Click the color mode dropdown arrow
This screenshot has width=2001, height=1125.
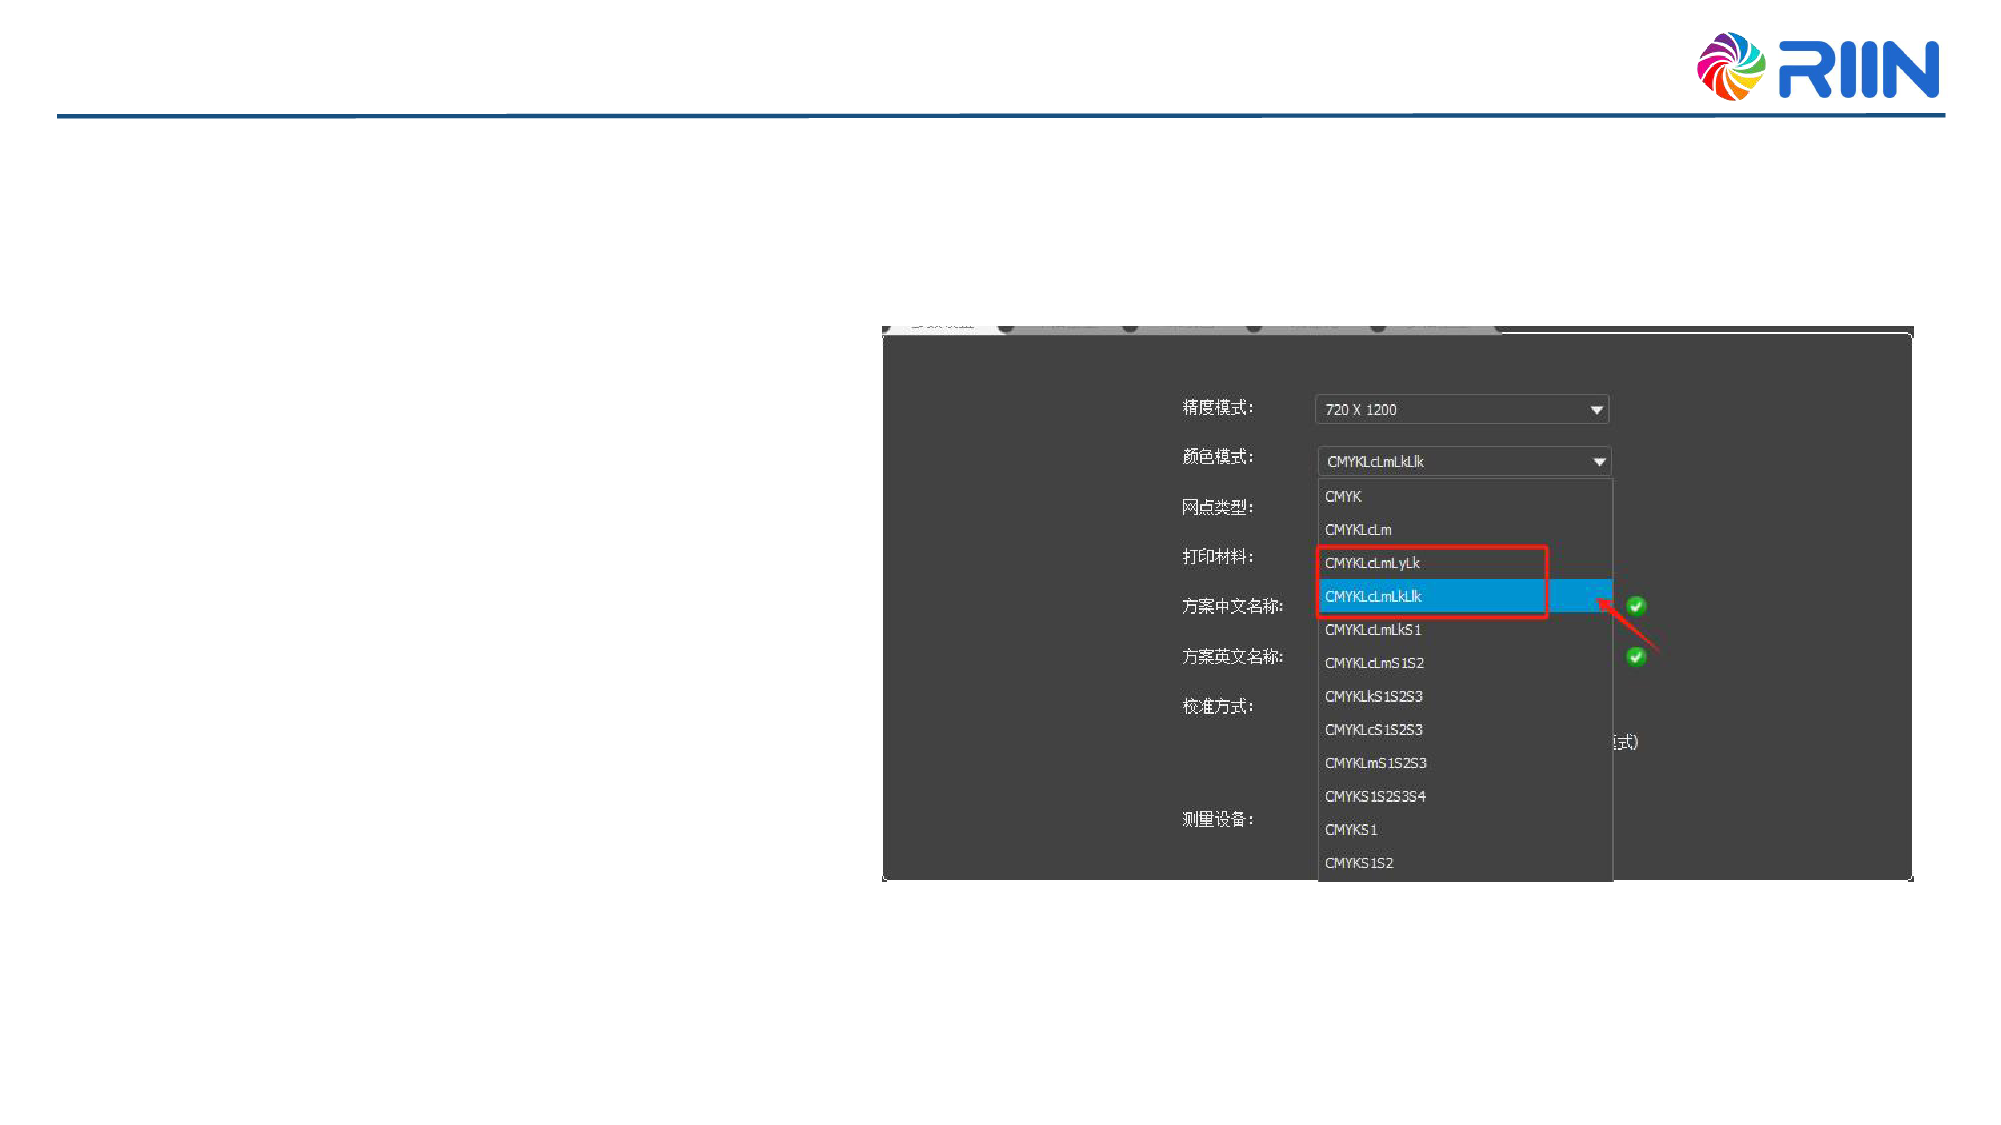tap(1598, 461)
